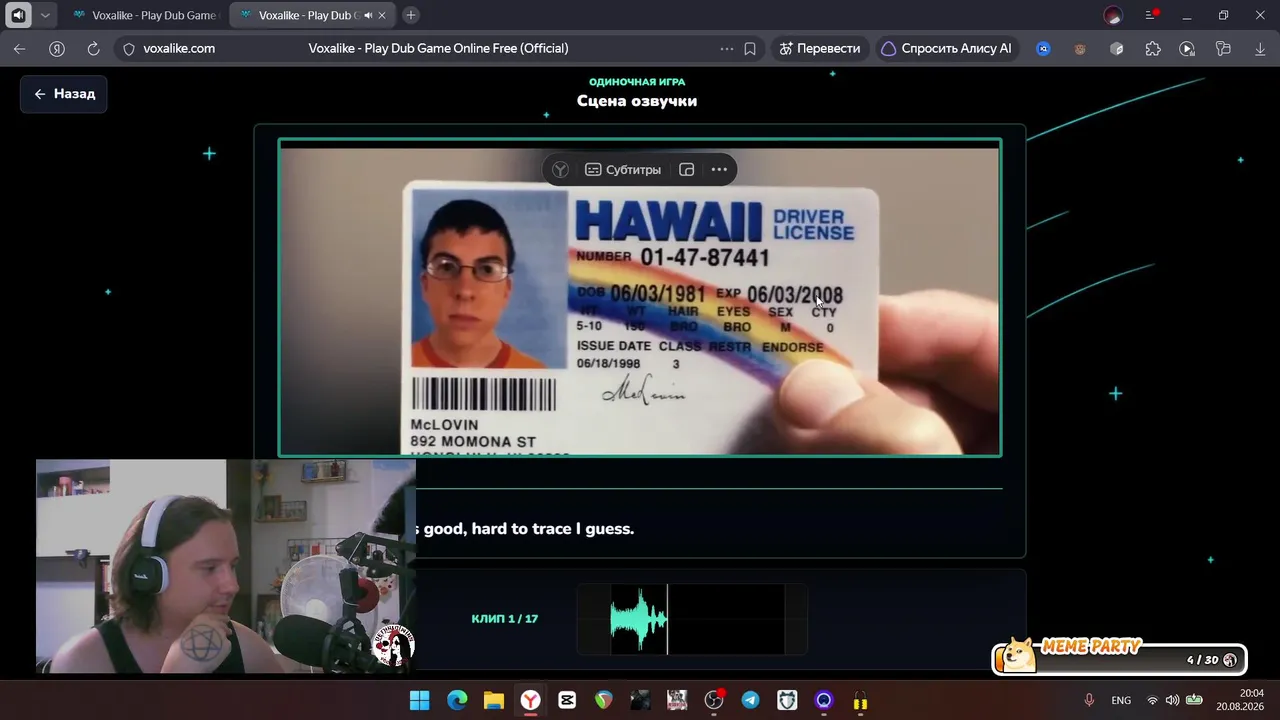Switch to the first Voxalike tab
Screen dimensions: 1280x720
point(145,15)
